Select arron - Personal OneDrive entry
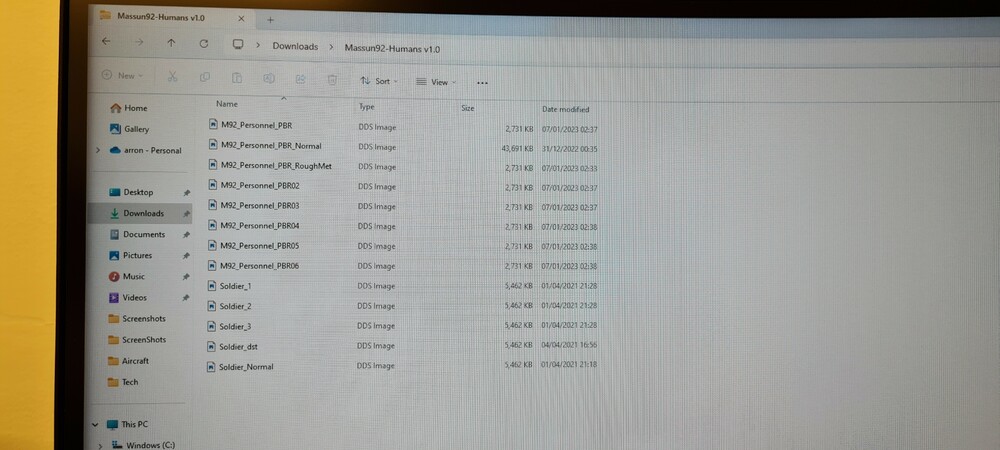This screenshot has width=1000, height=450. point(145,150)
